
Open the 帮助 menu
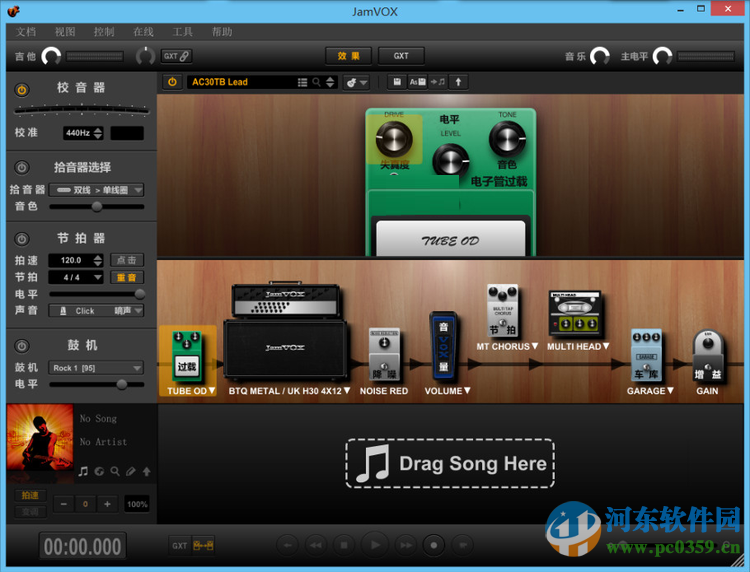pos(222,32)
